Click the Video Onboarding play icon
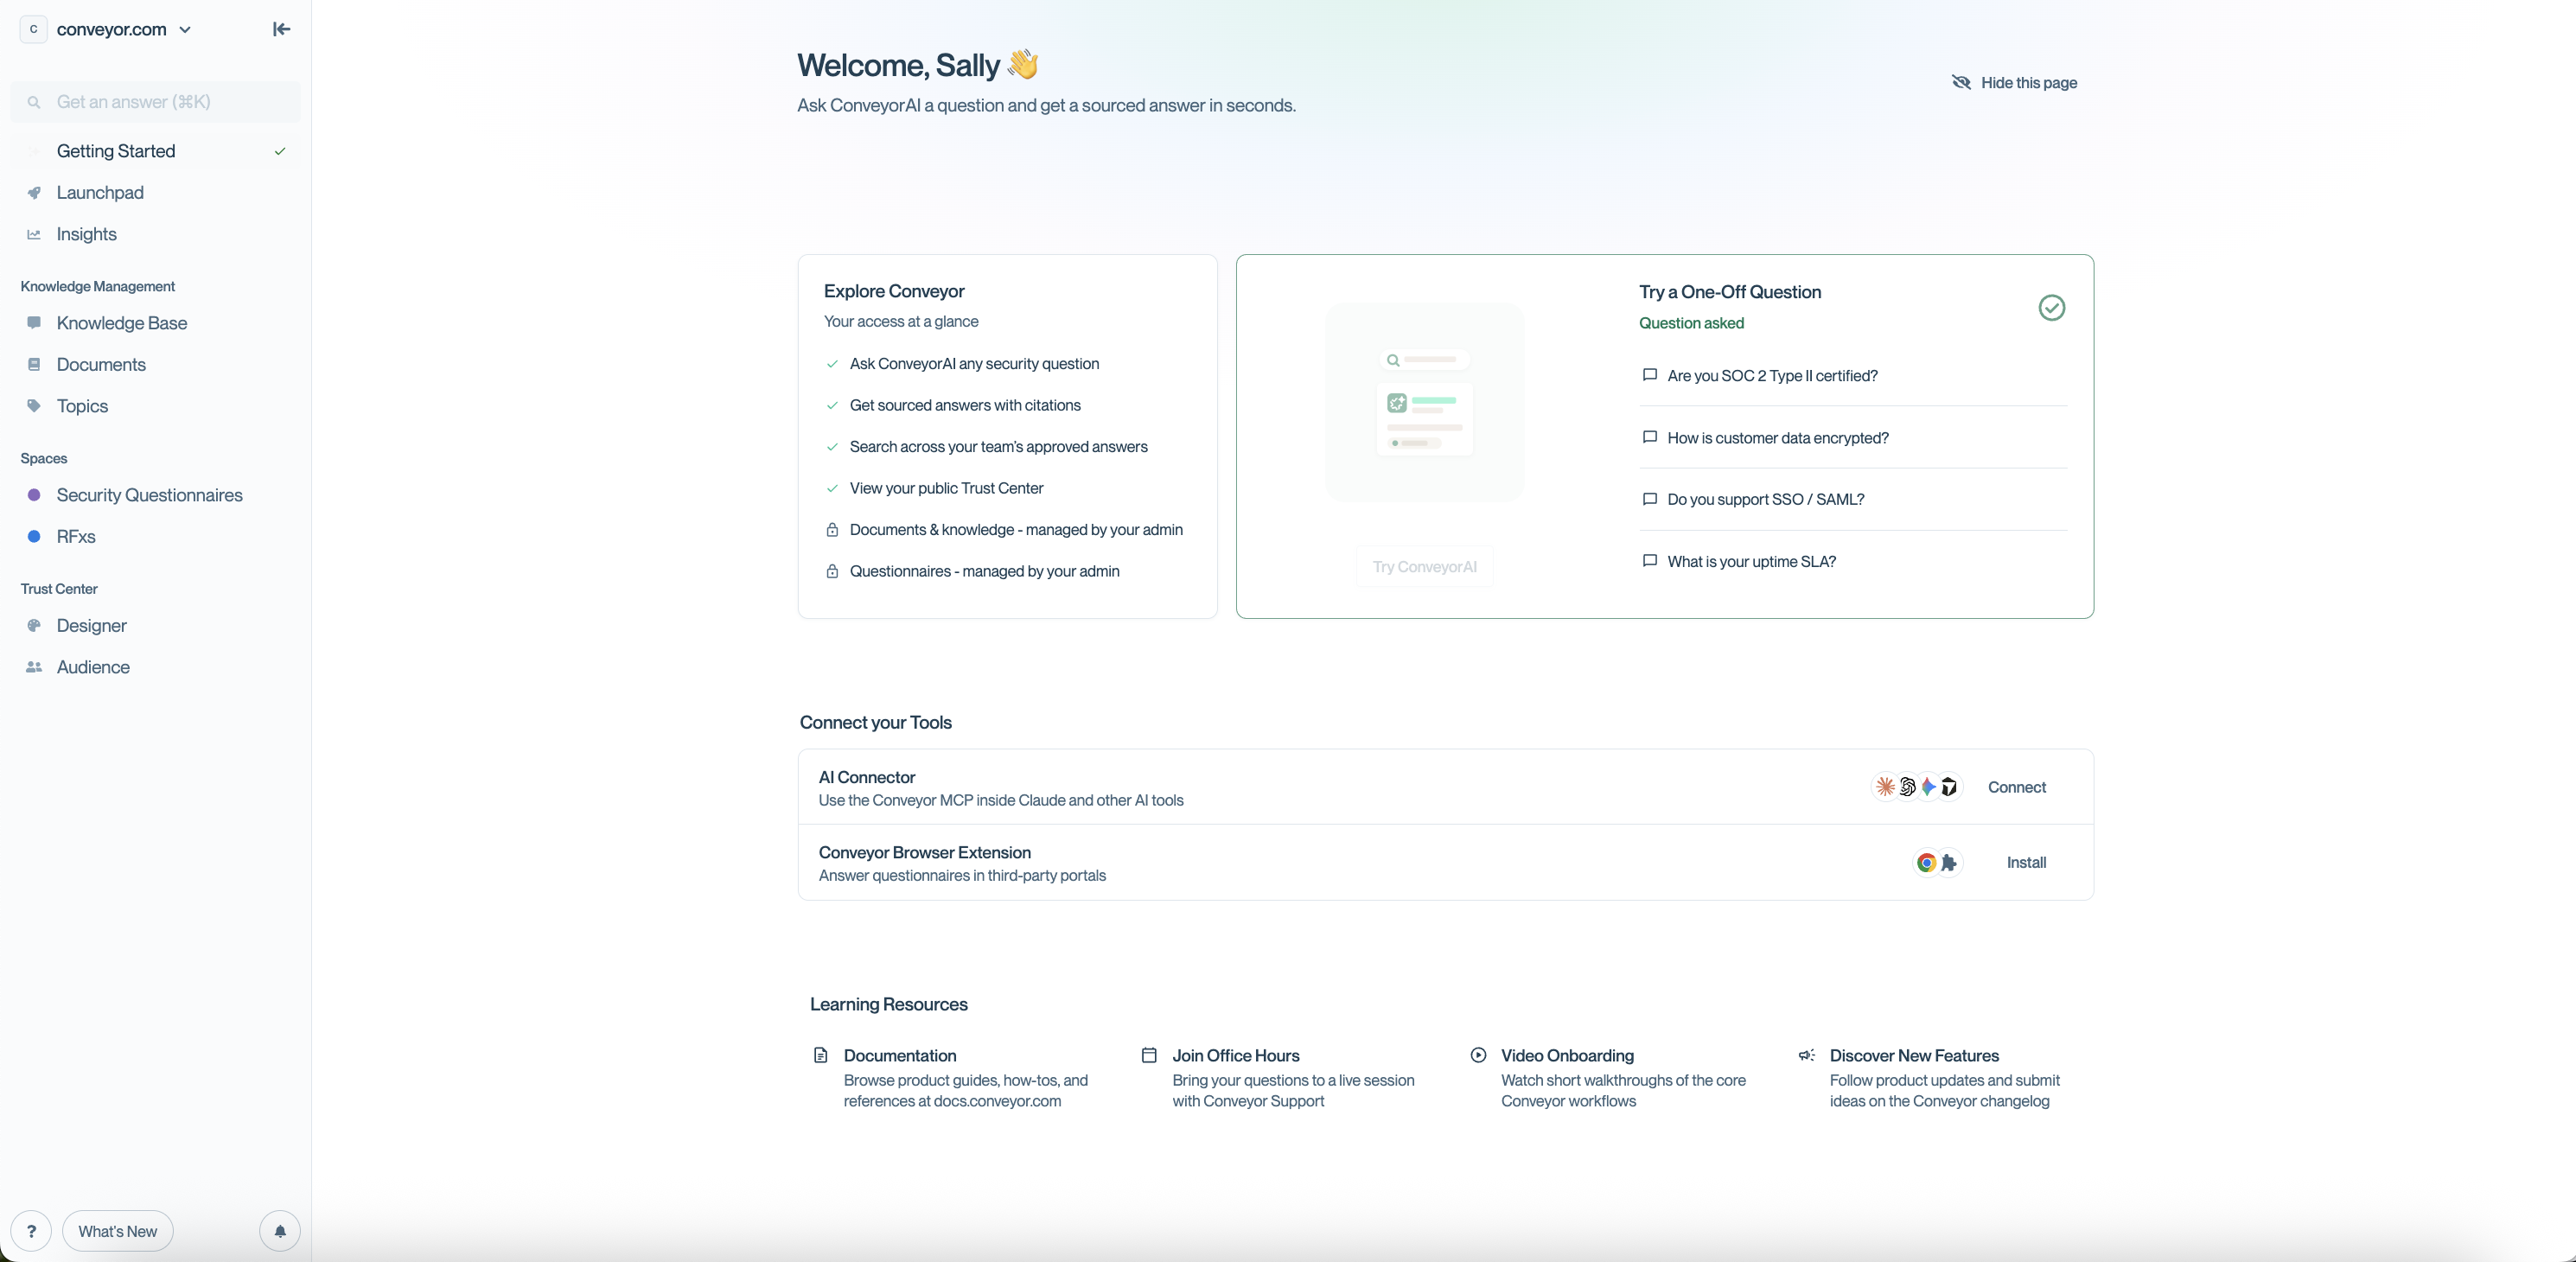The height and width of the screenshot is (1262, 2576). pos(1478,1055)
